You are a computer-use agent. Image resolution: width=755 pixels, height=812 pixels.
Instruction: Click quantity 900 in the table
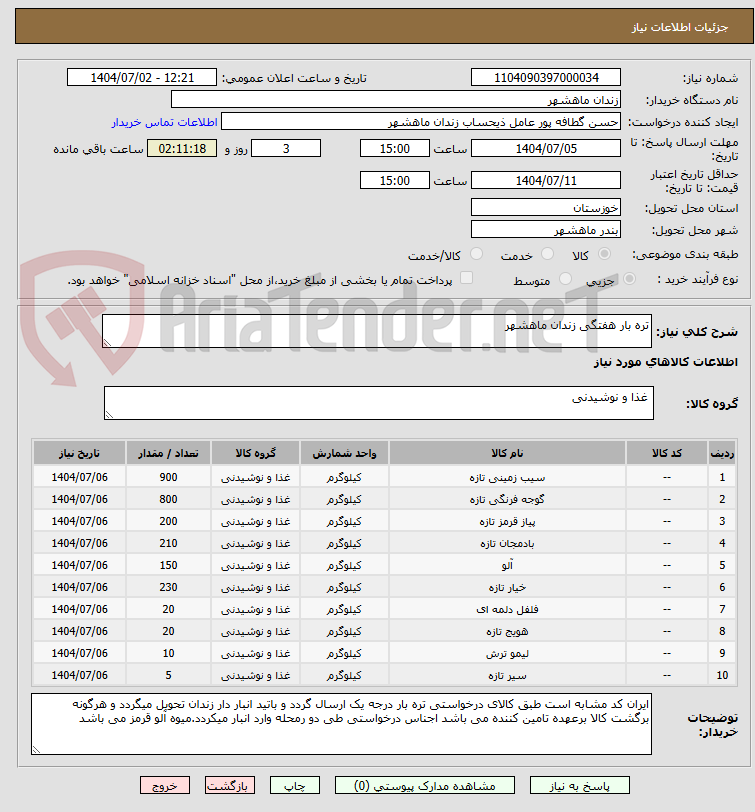pyautogui.click(x=168, y=477)
